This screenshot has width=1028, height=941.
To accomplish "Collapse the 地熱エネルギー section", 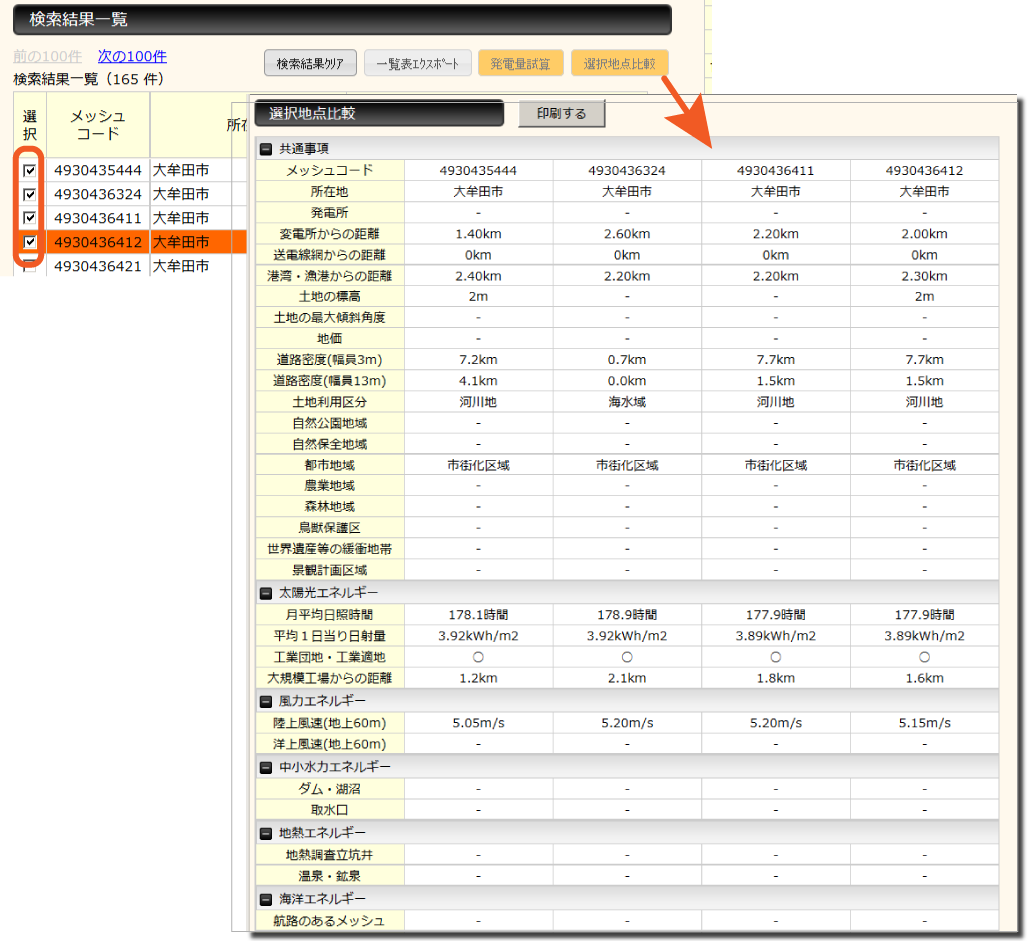I will click(266, 833).
